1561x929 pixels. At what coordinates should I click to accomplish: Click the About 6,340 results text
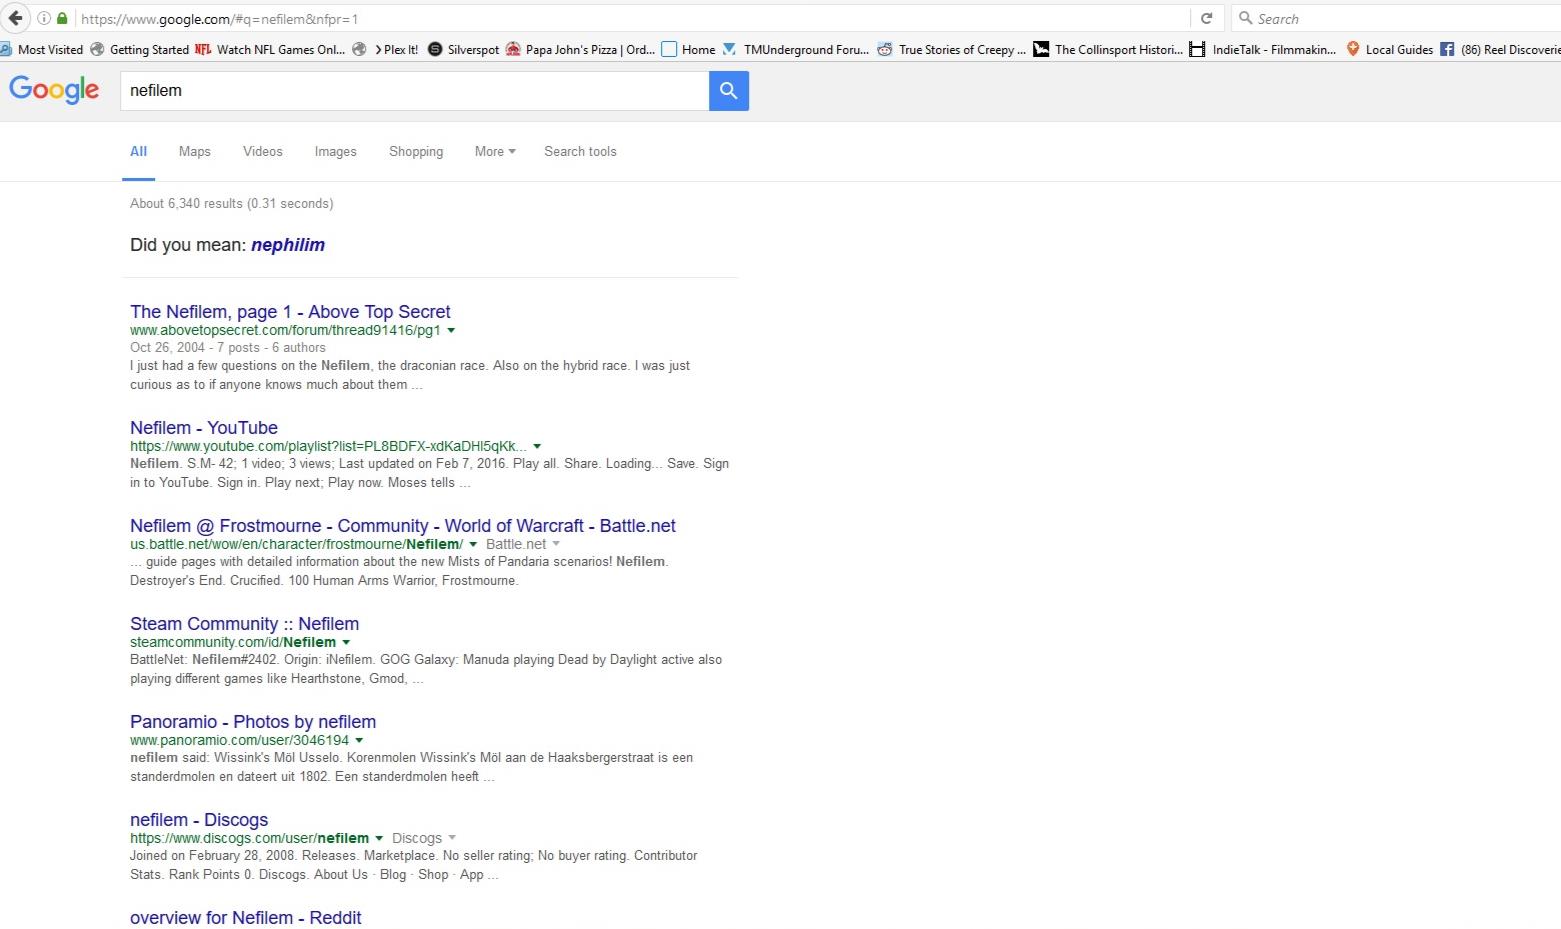click(232, 203)
